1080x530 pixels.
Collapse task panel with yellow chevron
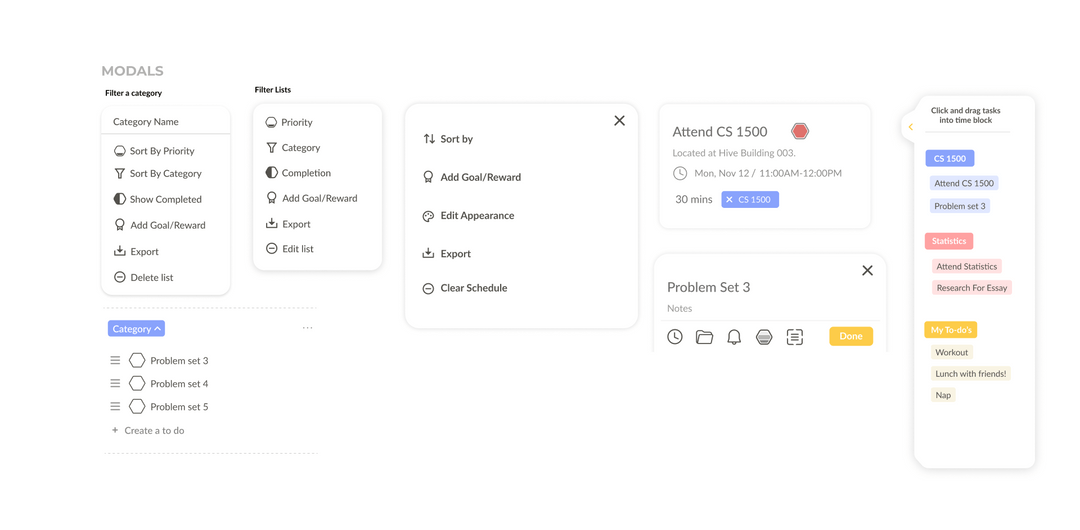(x=911, y=127)
